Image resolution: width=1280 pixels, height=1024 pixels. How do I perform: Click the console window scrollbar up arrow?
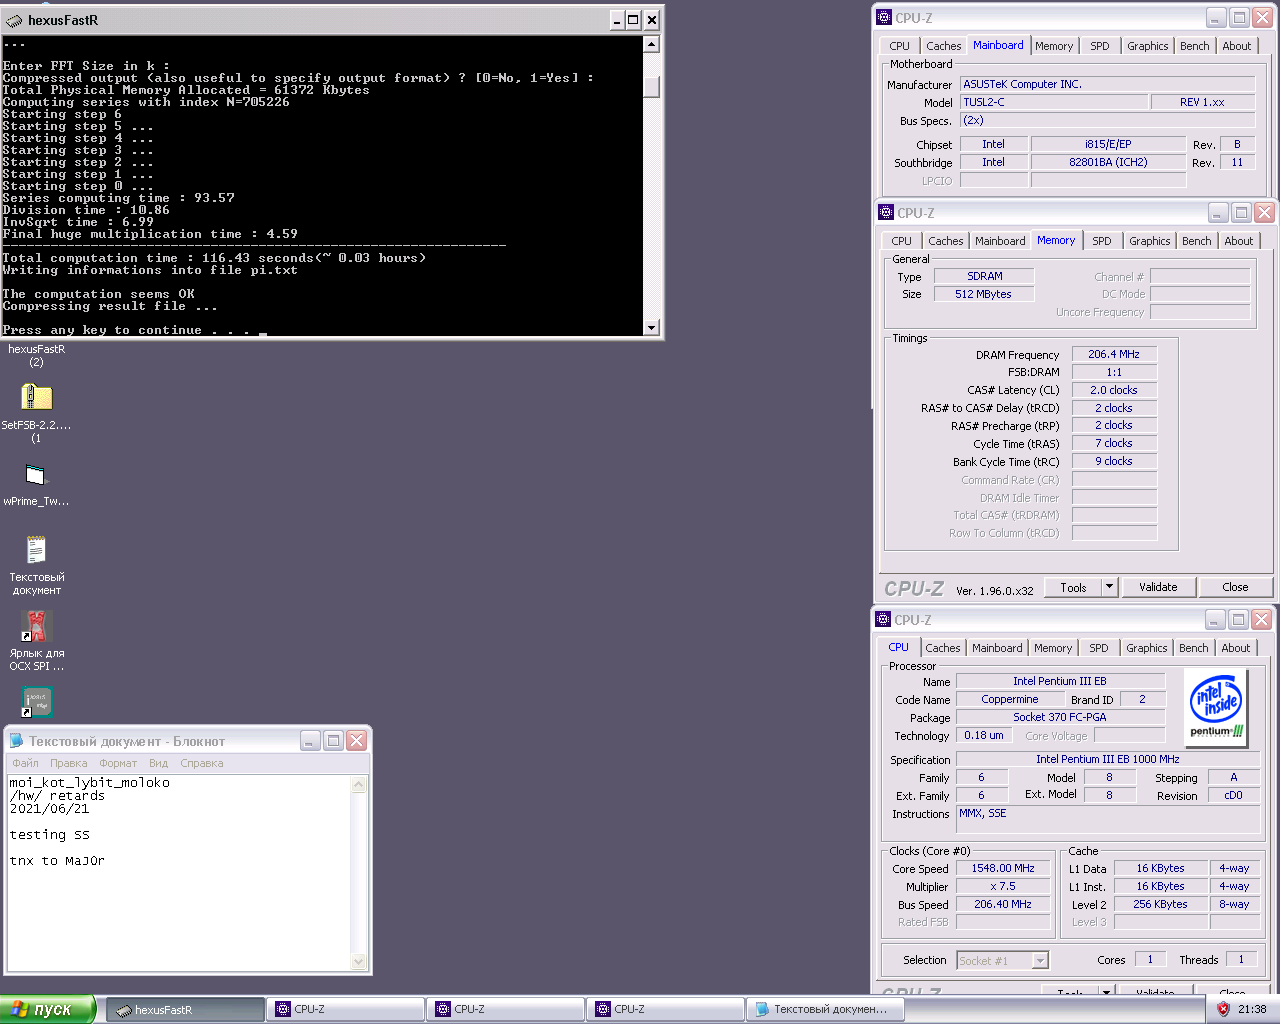pos(652,44)
